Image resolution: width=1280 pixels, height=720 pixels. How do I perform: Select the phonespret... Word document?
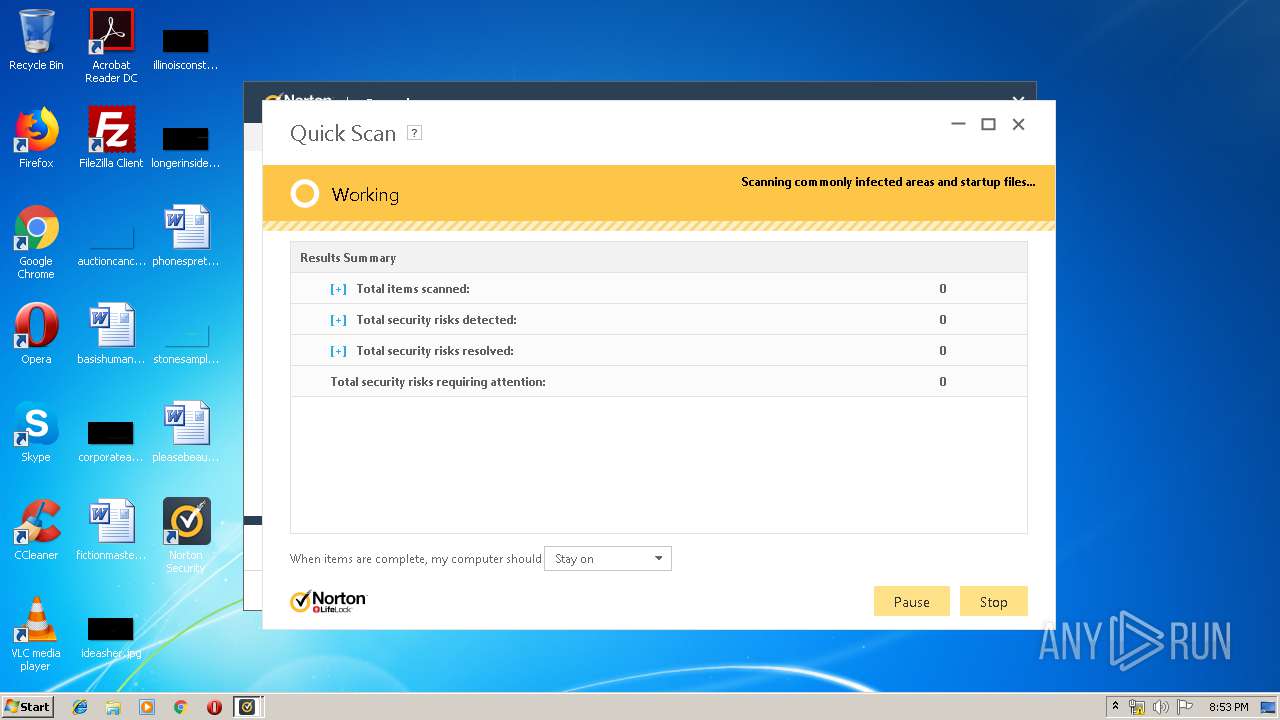pyautogui.click(x=186, y=236)
